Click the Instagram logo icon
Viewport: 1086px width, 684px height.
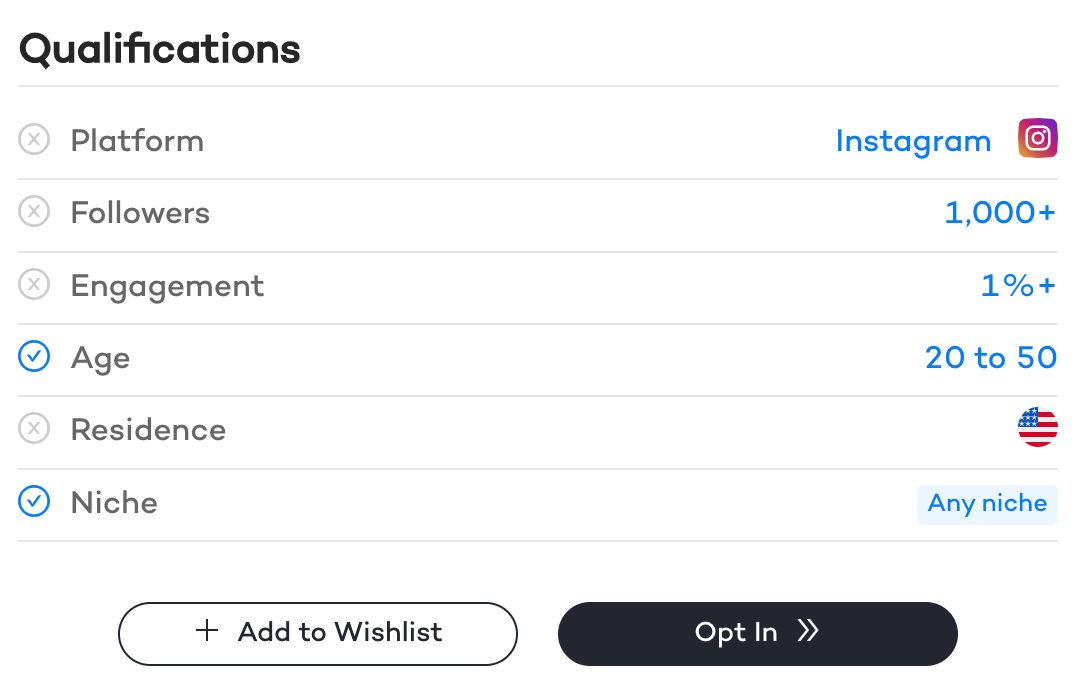pyautogui.click(x=1037, y=139)
